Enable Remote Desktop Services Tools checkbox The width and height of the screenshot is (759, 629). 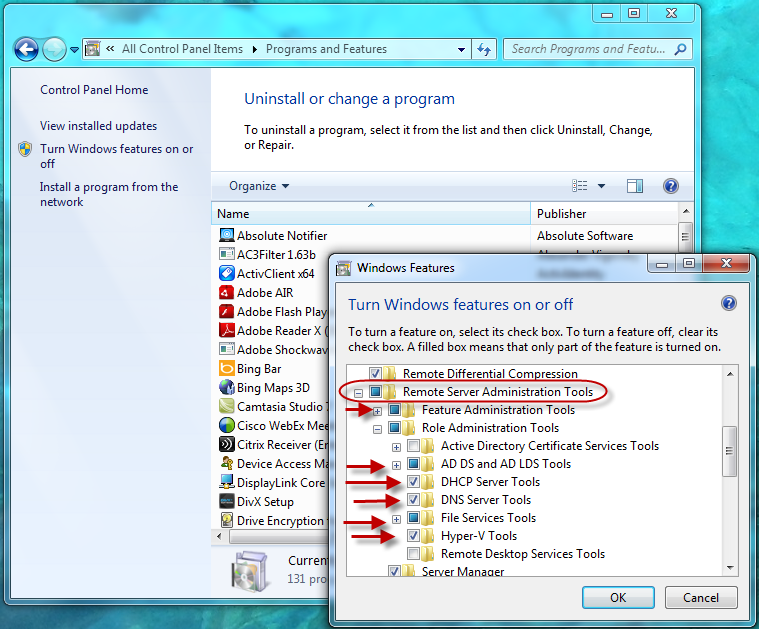point(414,554)
